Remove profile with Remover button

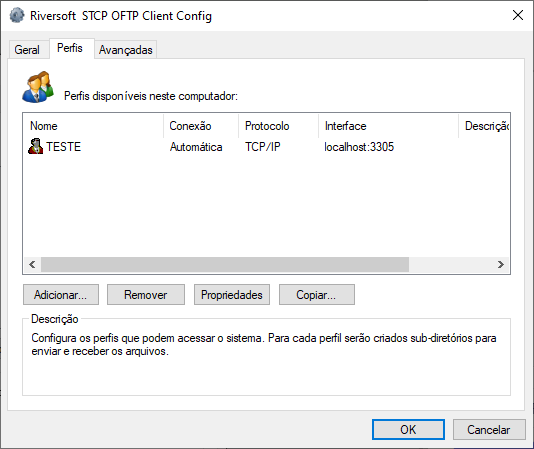tap(146, 295)
